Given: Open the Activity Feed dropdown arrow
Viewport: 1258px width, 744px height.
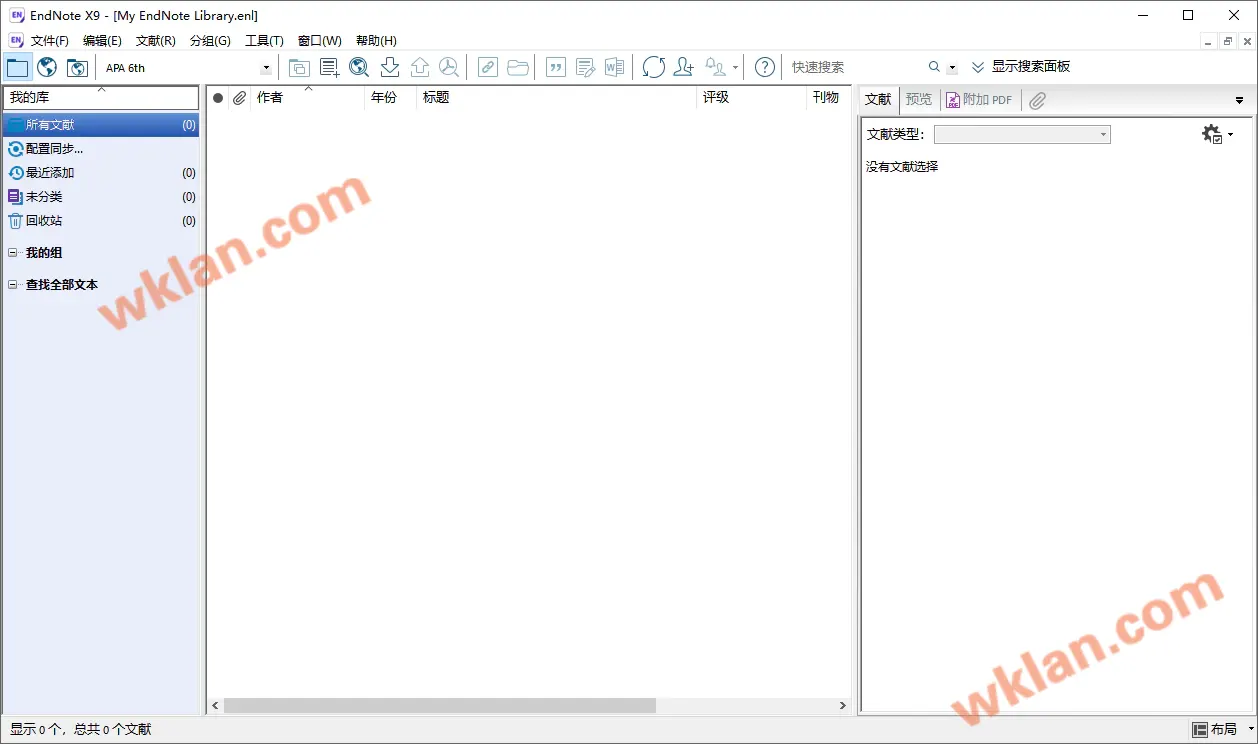Looking at the screenshot, I should coord(735,68).
